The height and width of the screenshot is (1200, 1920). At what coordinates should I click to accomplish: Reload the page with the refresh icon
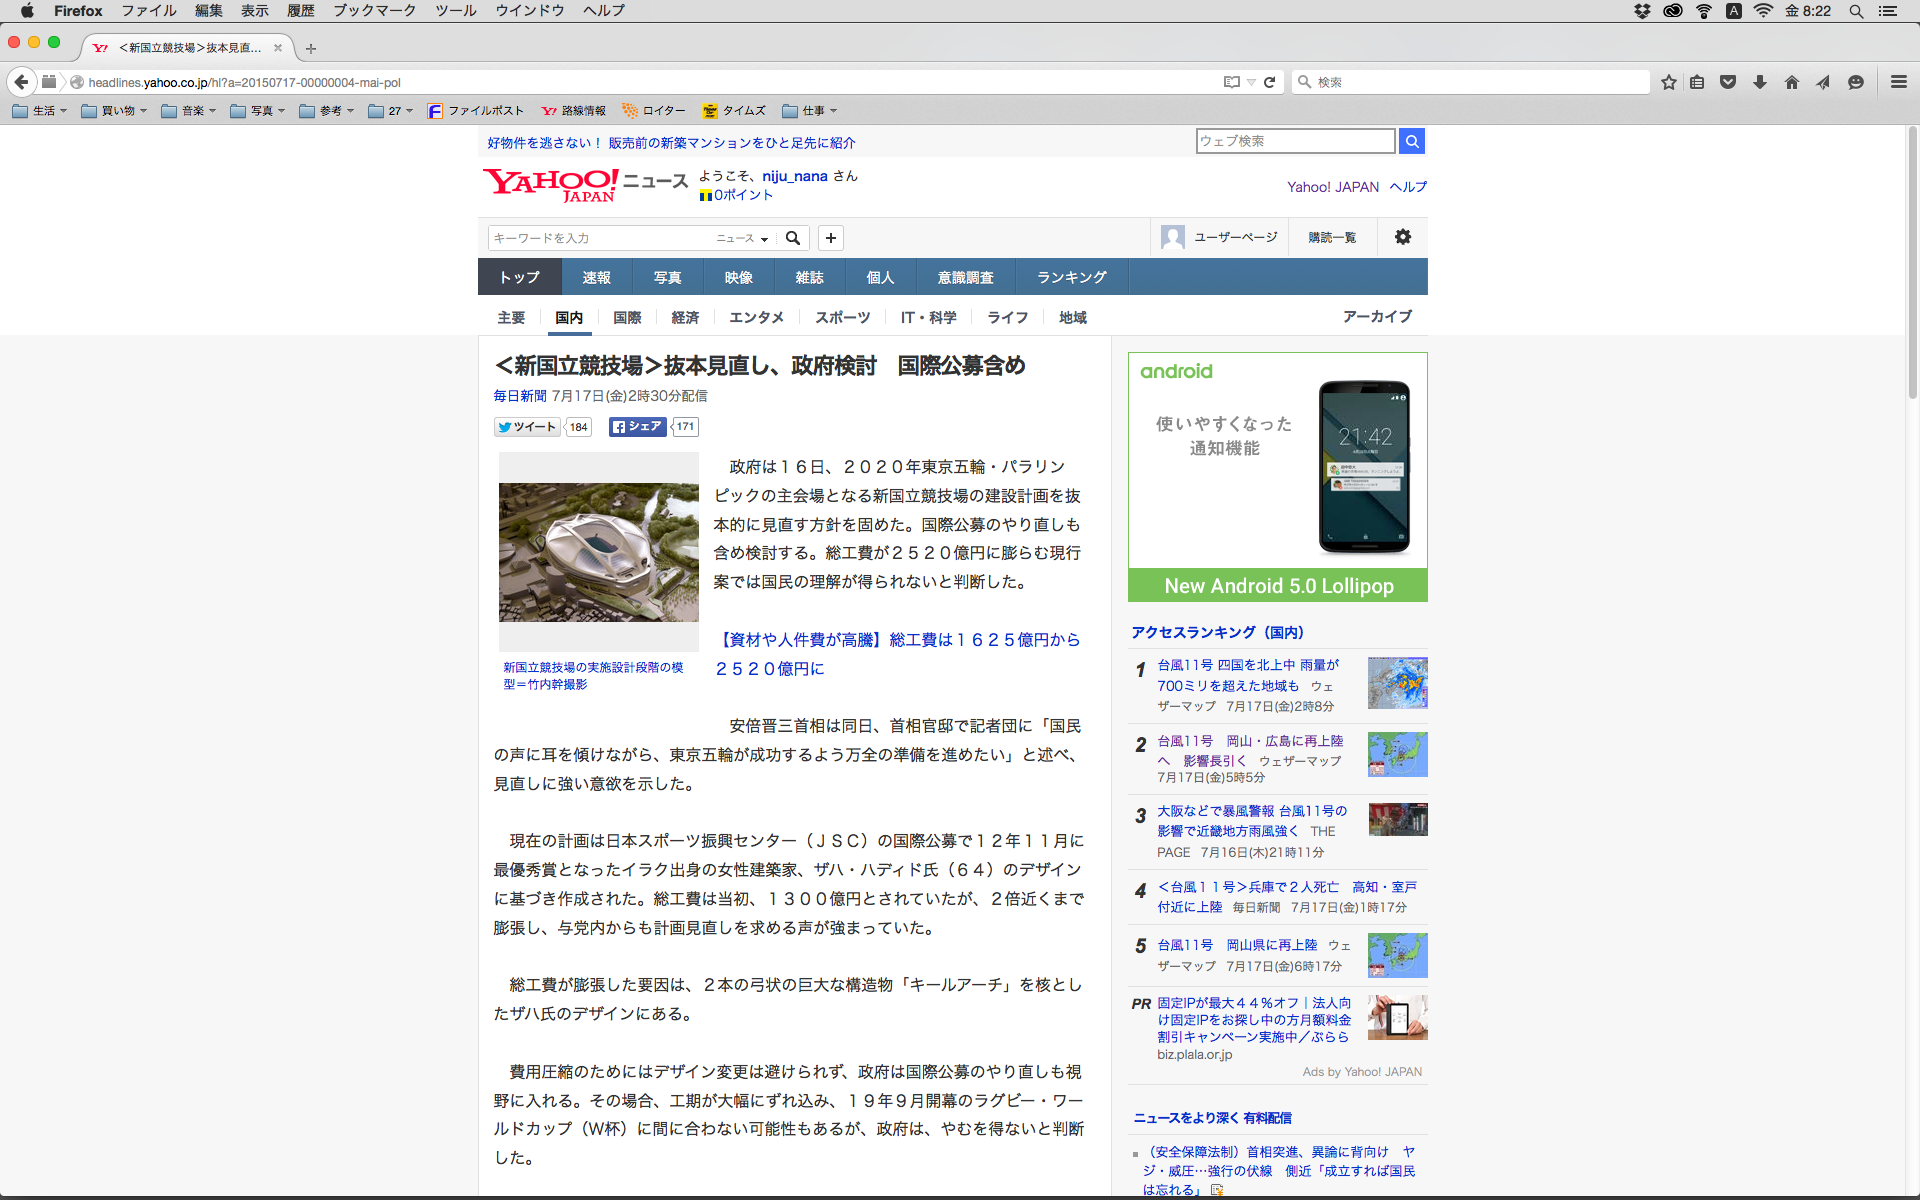[x=1269, y=82]
